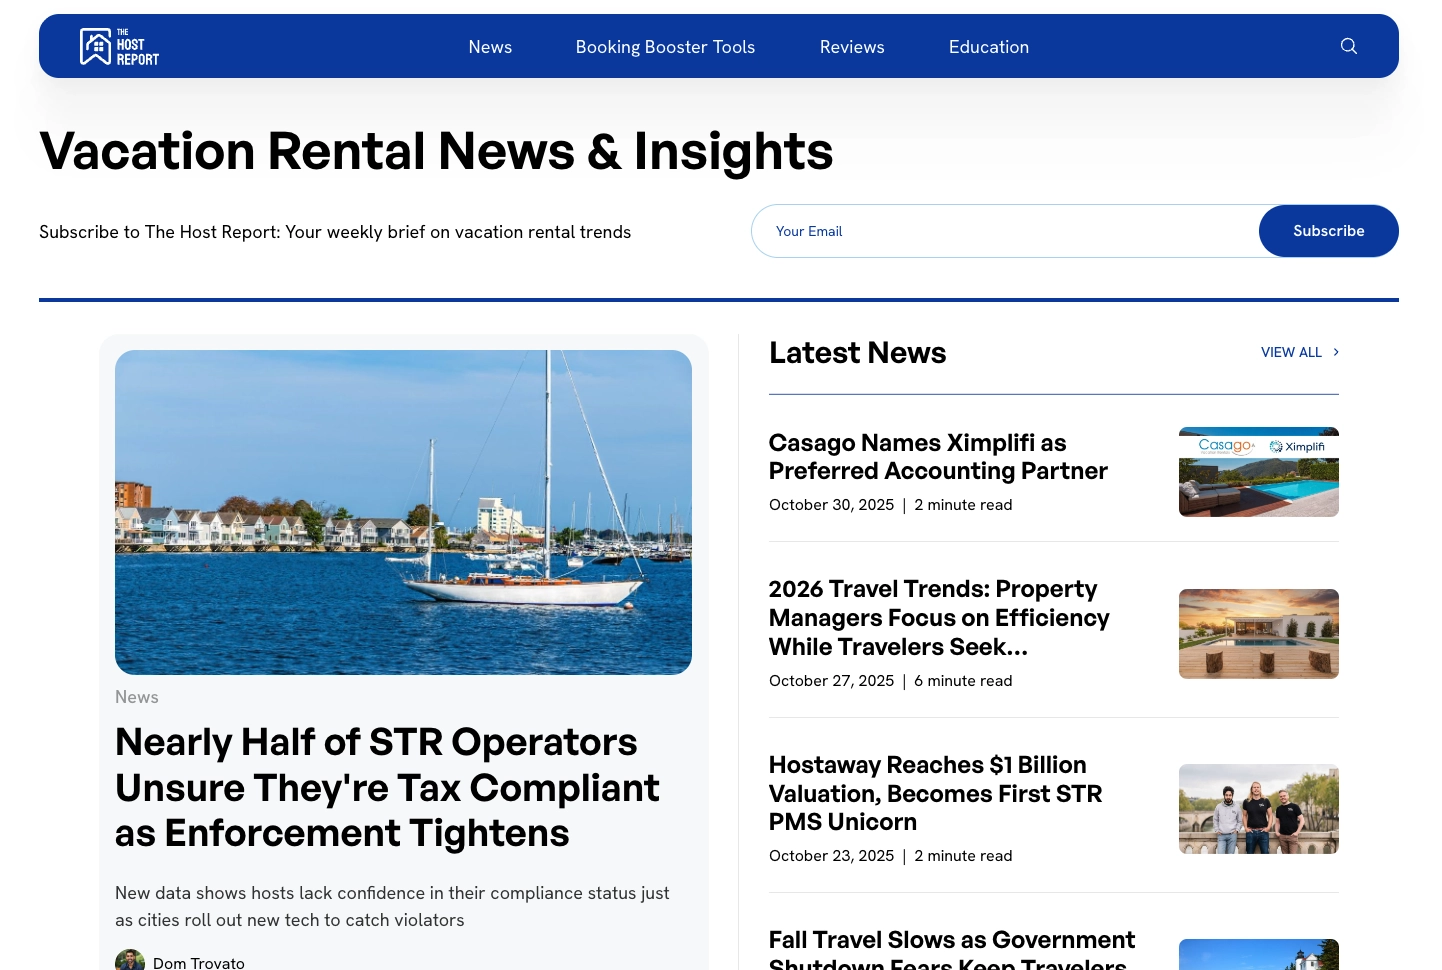Click the Hostaway founders photo thumbnail
Screen dimensions: 1442x970
(1258, 808)
